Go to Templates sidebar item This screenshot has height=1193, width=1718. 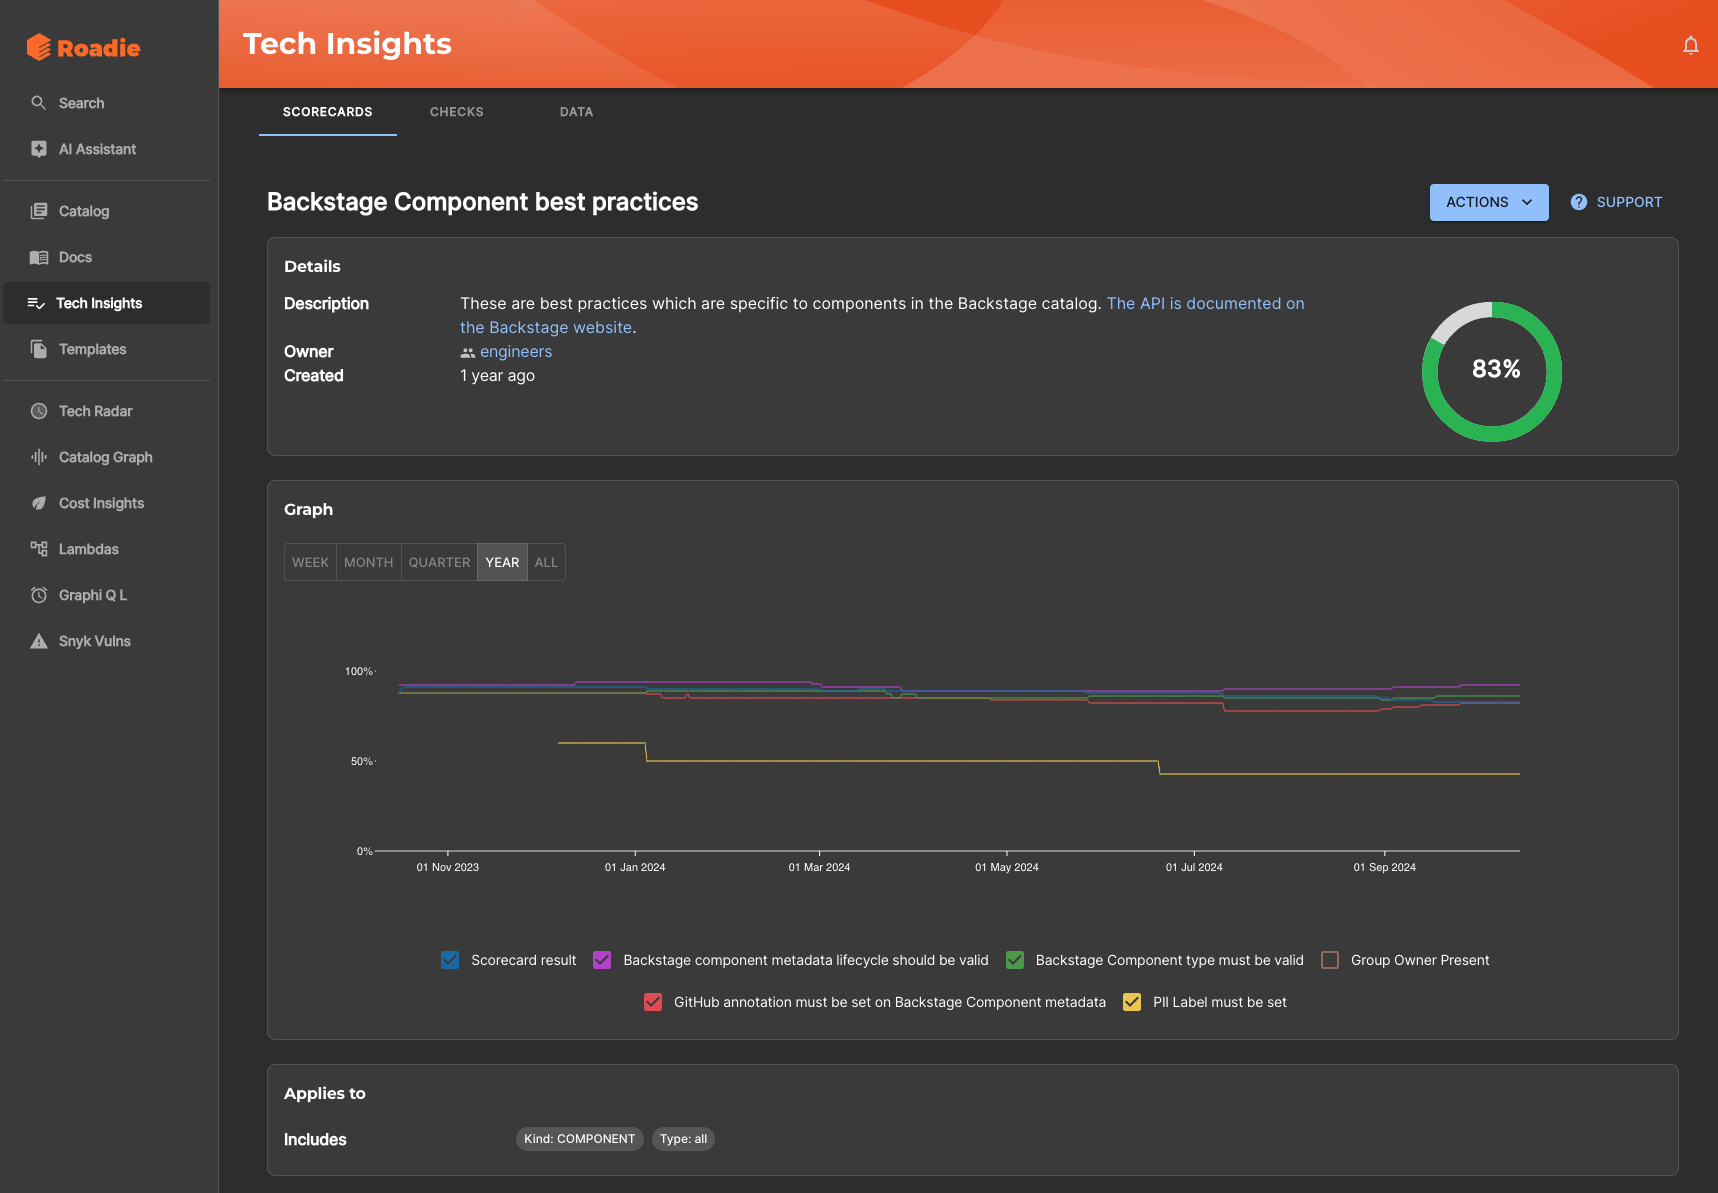tap(107, 349)
